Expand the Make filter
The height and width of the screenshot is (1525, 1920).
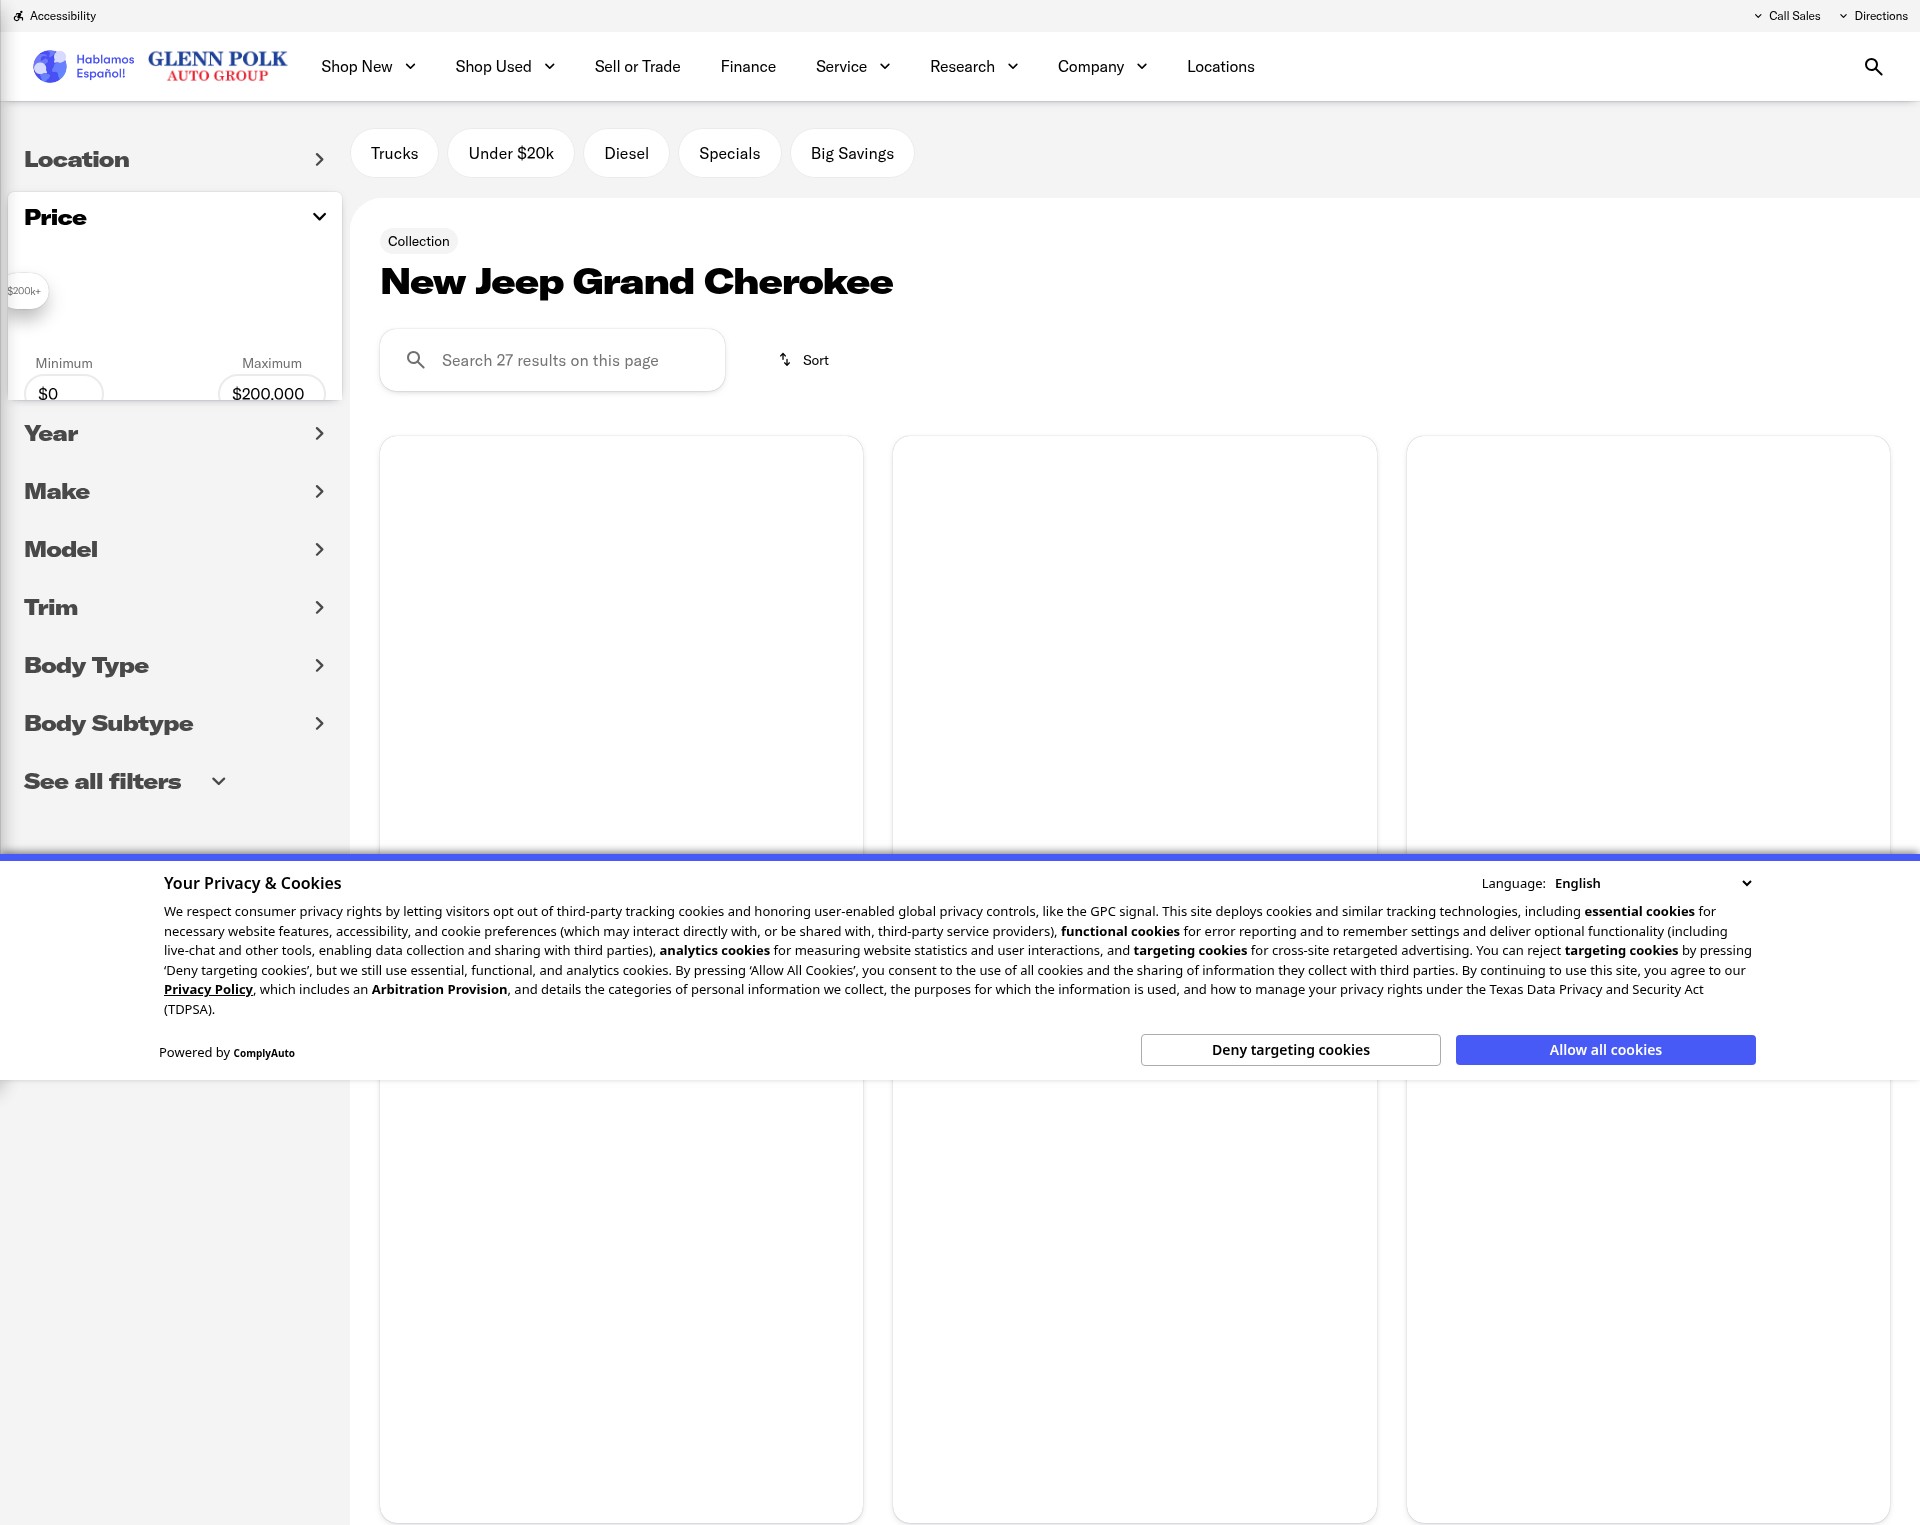coord(175,492)
